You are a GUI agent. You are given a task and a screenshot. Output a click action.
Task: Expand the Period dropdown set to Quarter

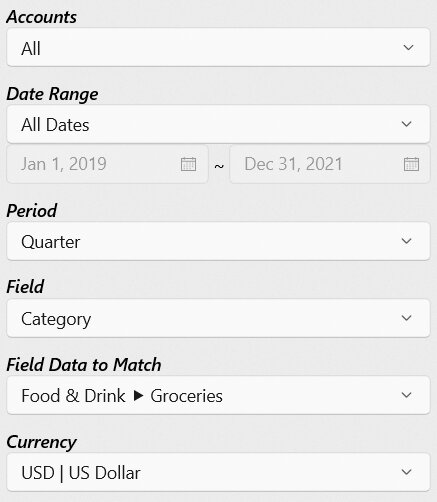pyautogui.click(x=218, y=241)
